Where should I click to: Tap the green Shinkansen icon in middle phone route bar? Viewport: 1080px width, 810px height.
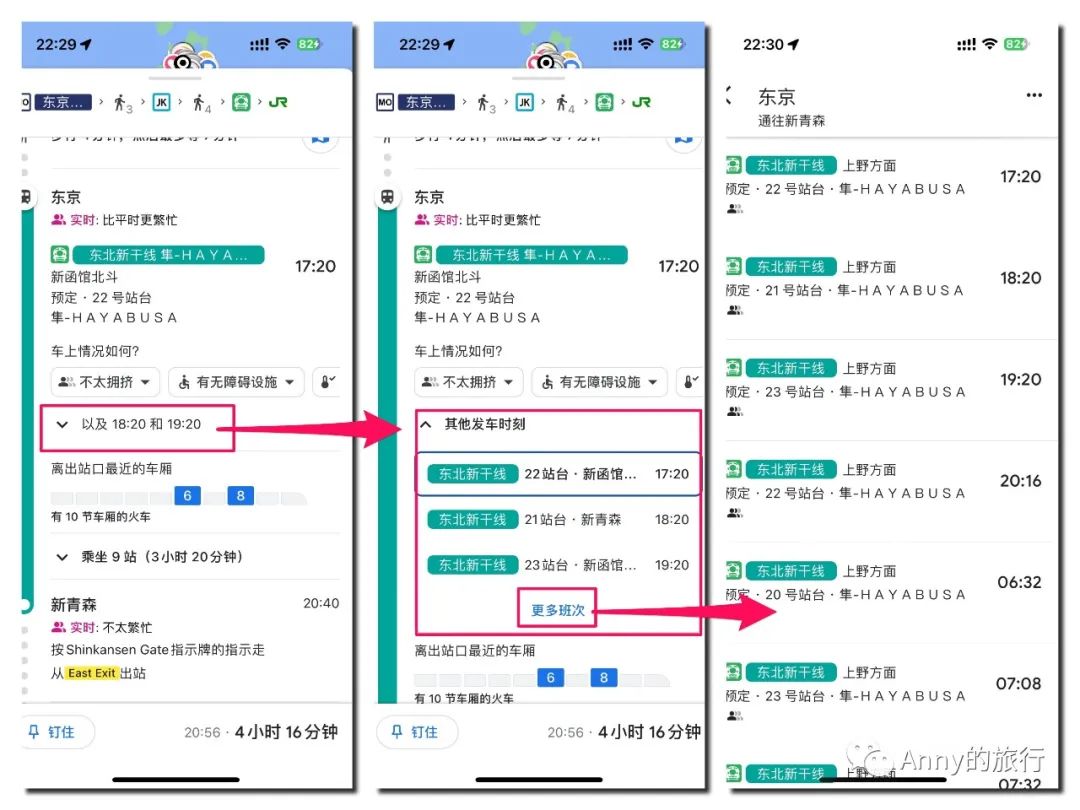pos(604,103)
